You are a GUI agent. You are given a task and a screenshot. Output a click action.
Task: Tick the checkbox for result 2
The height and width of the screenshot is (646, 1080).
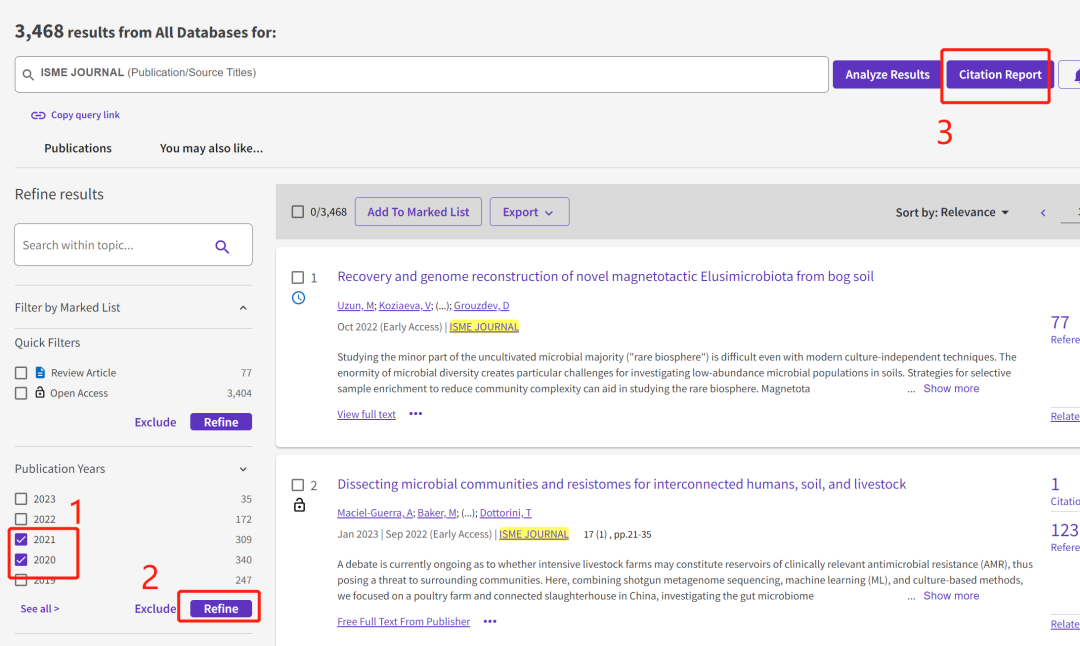pyautogui.click(x=298, y=485)
